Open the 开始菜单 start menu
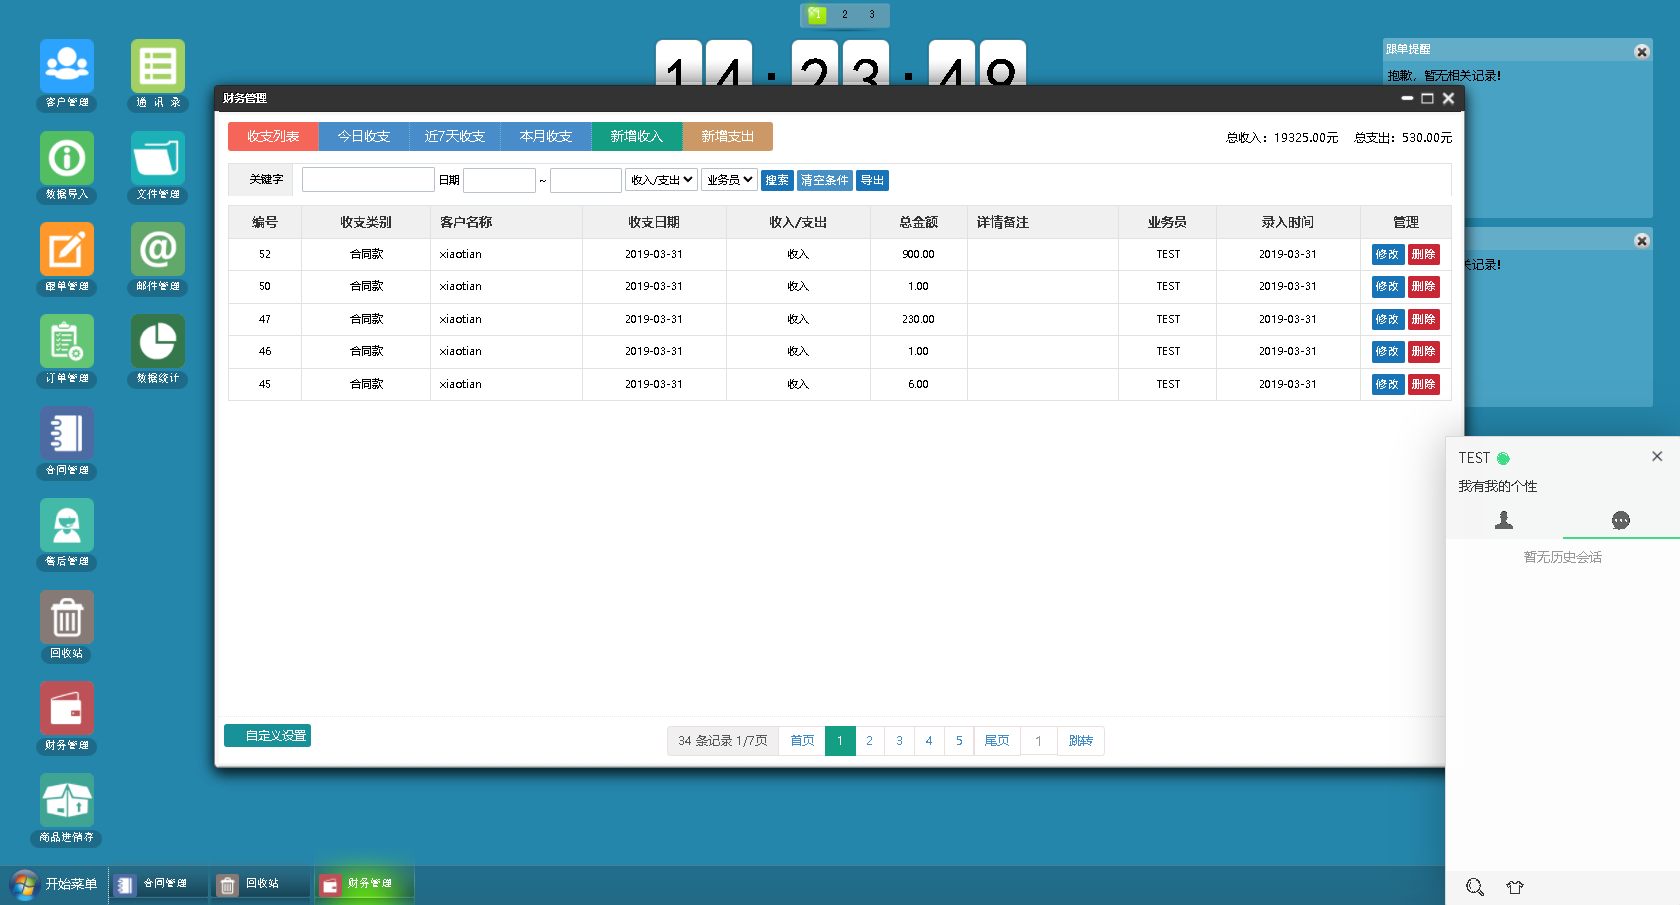Viewport: 1680px width, 905px height. click(54, 884)
